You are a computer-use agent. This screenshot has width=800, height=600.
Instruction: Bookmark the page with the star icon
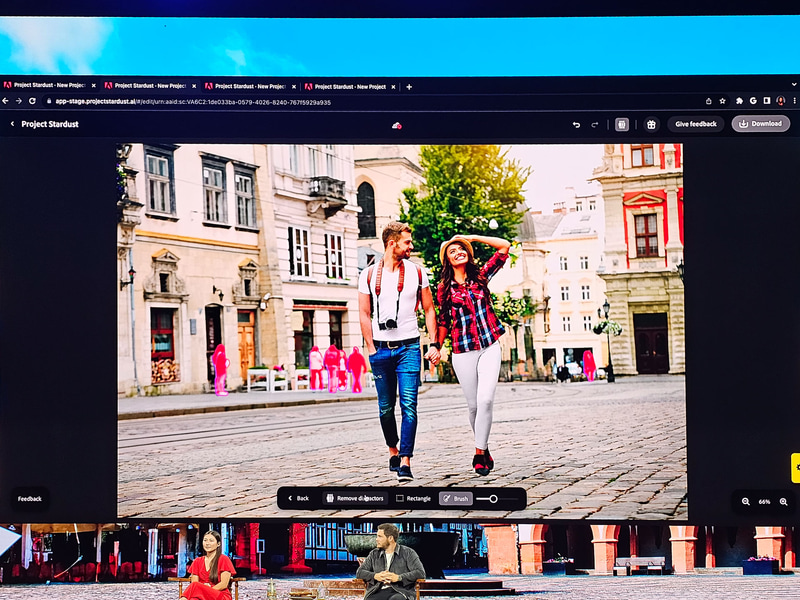click(x=722, y=101)
